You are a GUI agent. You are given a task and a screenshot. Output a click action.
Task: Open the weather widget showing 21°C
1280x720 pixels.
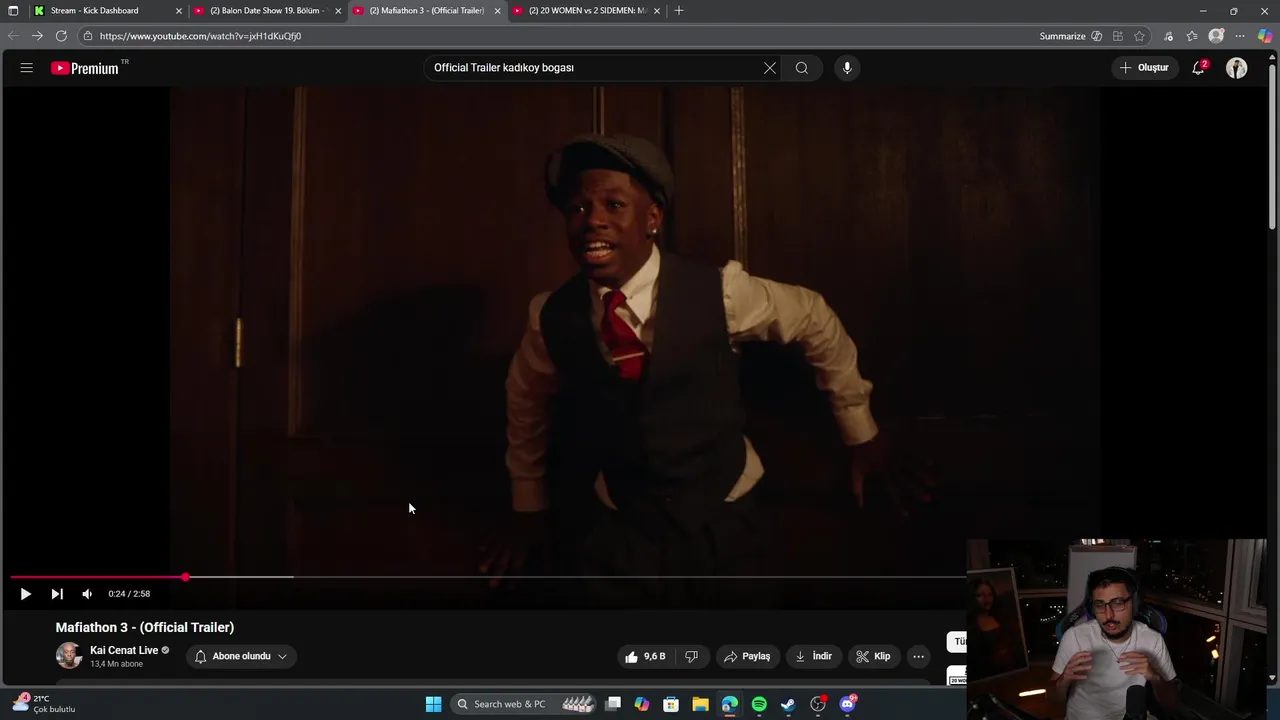point(45,704)
